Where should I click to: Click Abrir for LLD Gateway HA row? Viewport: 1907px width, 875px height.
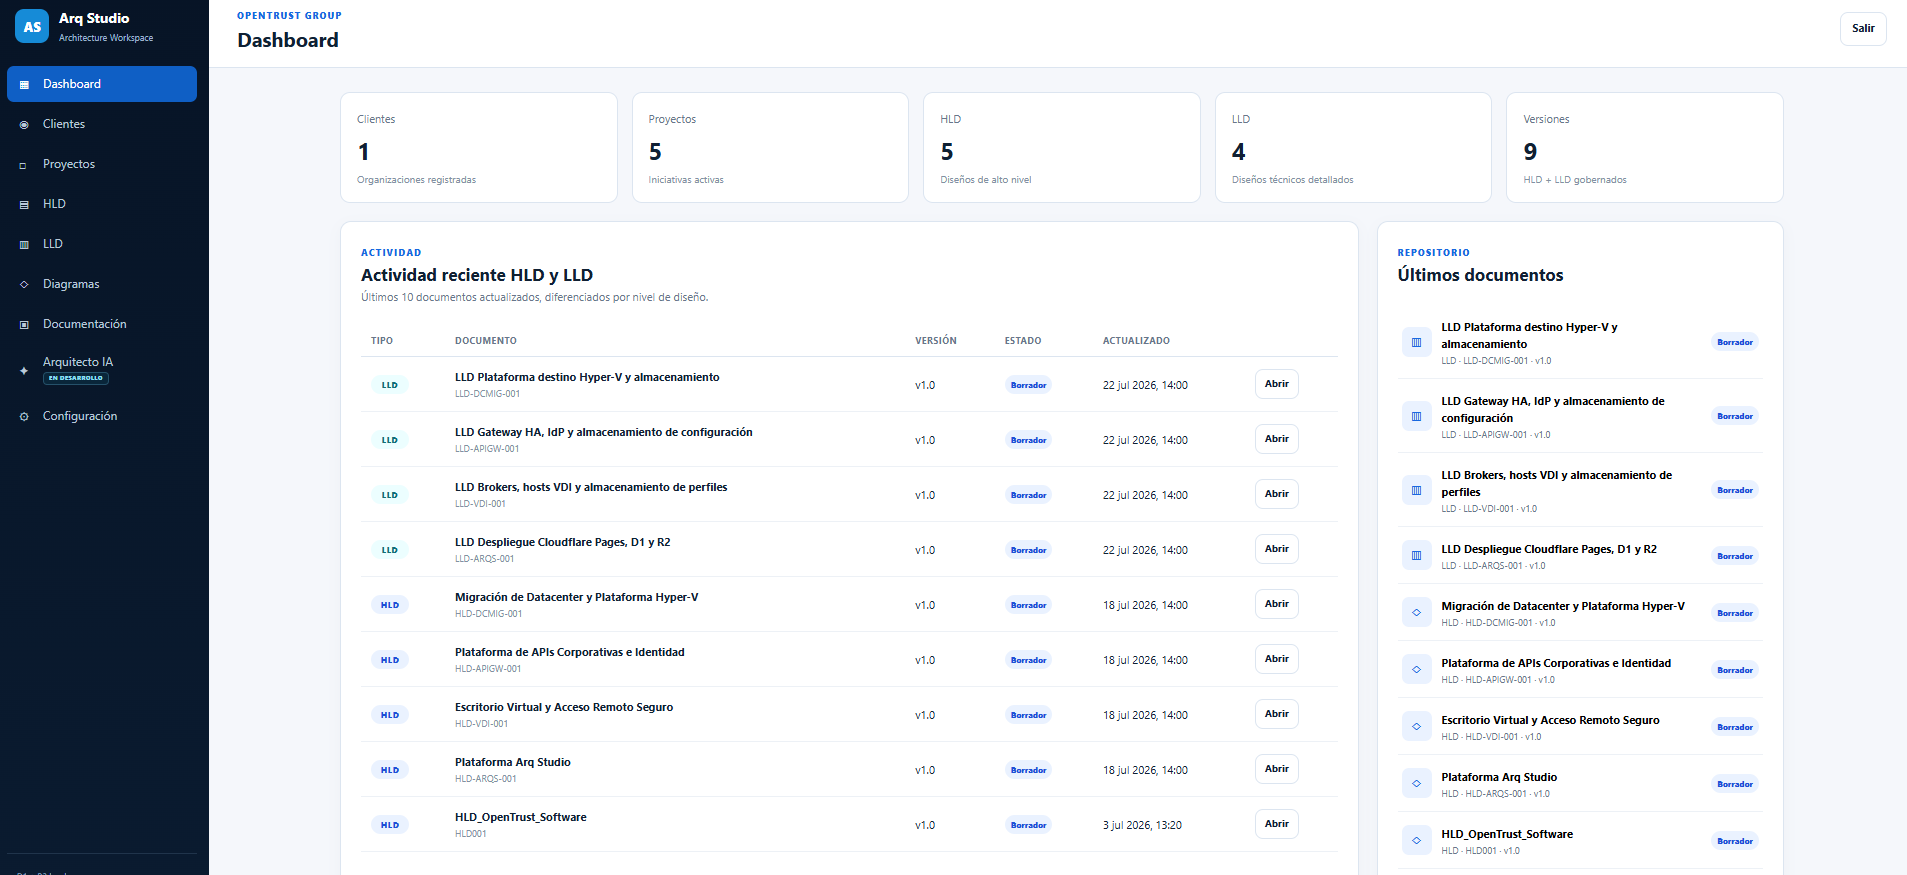click(1277, 439)
